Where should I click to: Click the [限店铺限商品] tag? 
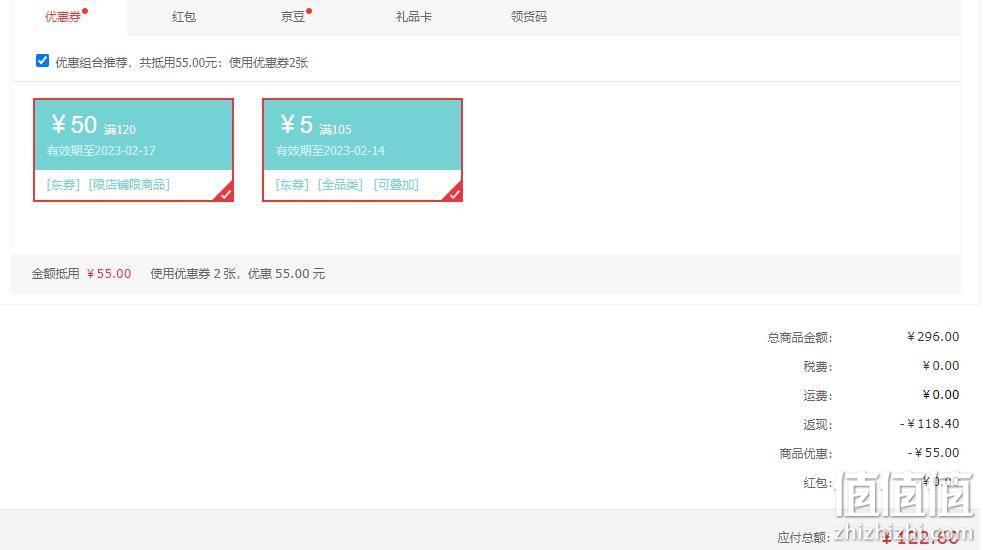[129, 184]
